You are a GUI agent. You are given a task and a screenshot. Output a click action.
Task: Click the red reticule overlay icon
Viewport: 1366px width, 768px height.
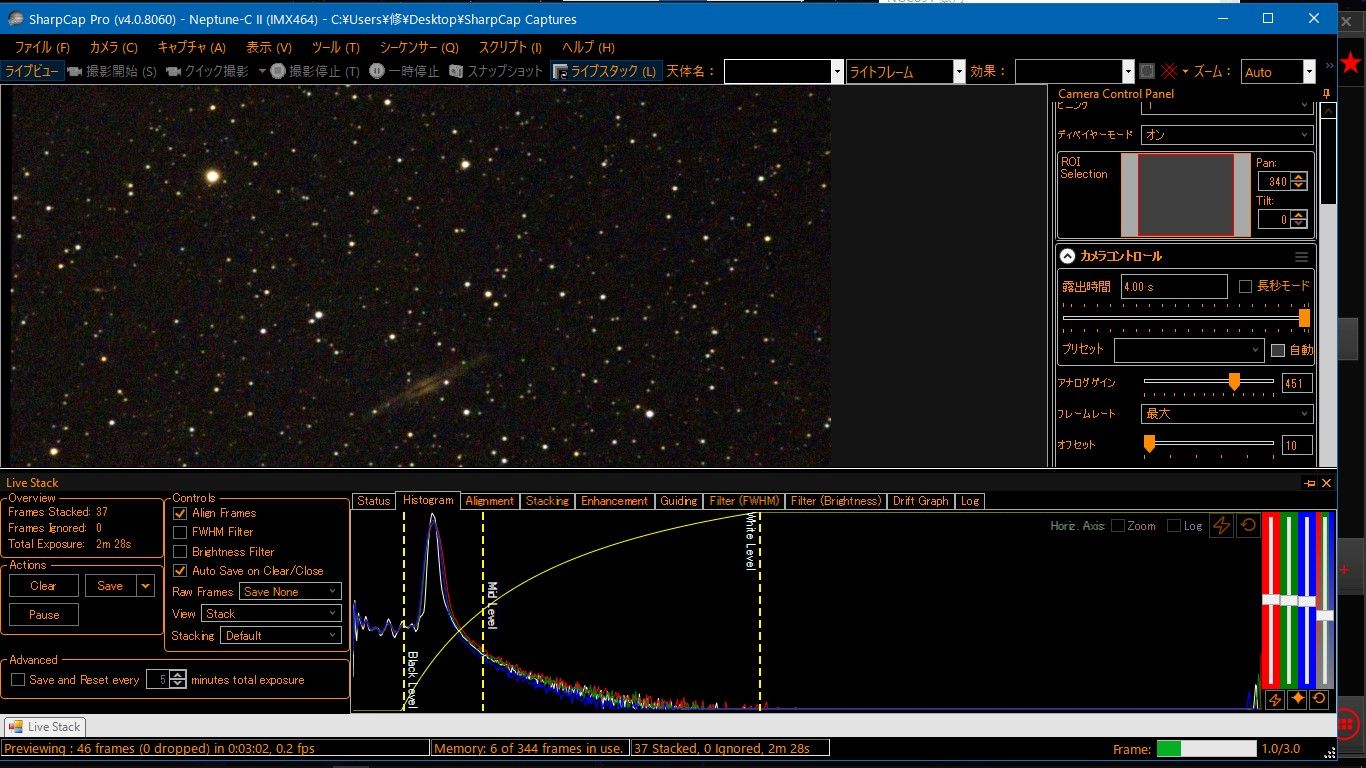tap(1168, 72)
